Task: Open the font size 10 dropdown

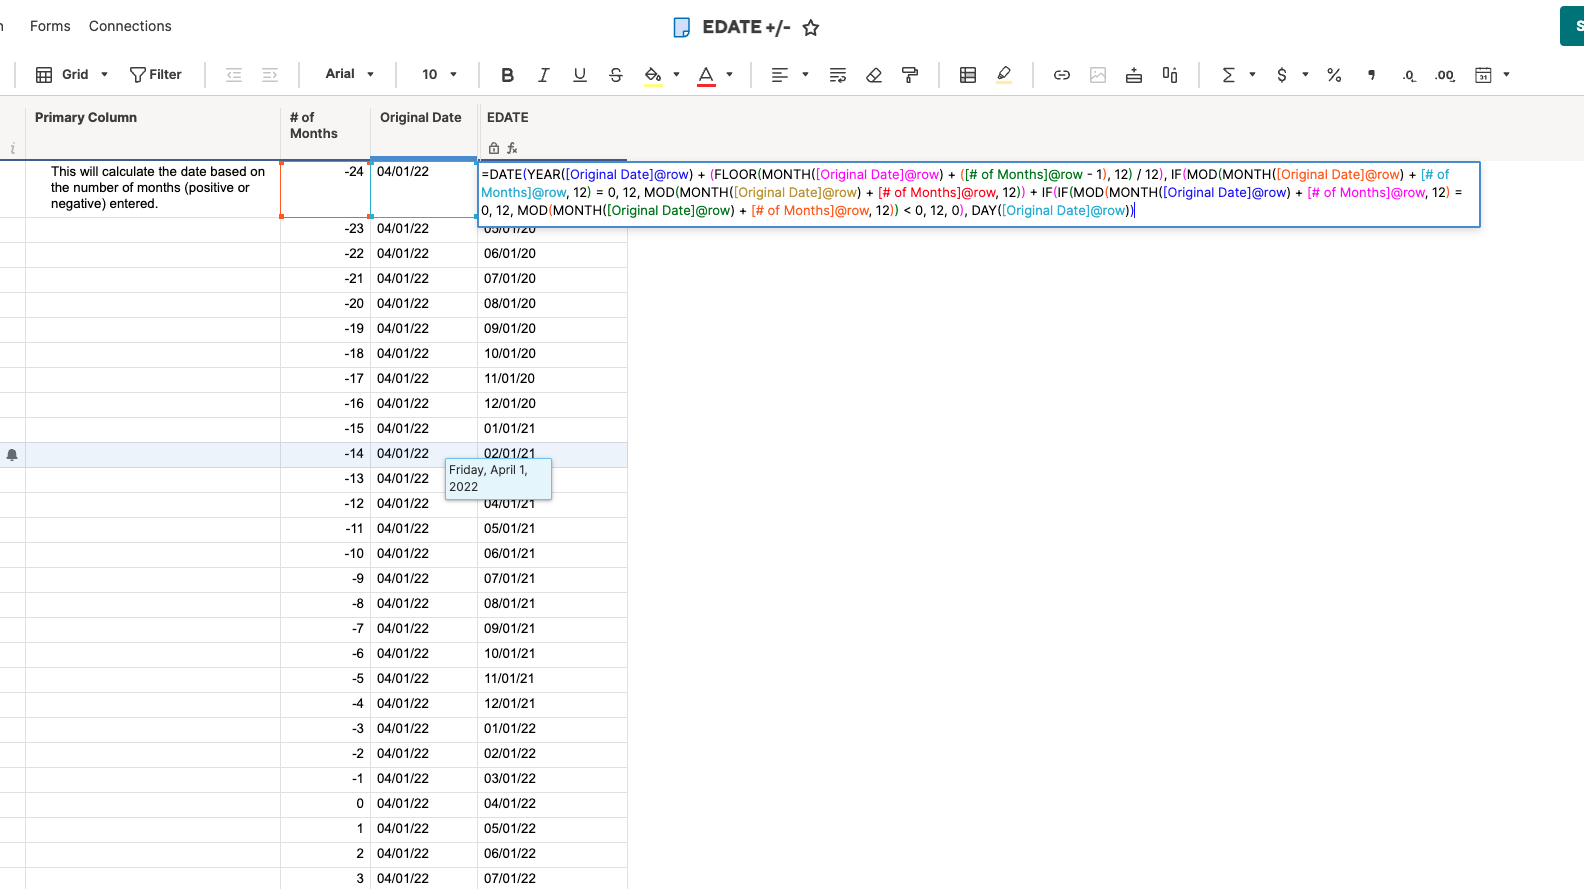Action: [x=439, y=75]
